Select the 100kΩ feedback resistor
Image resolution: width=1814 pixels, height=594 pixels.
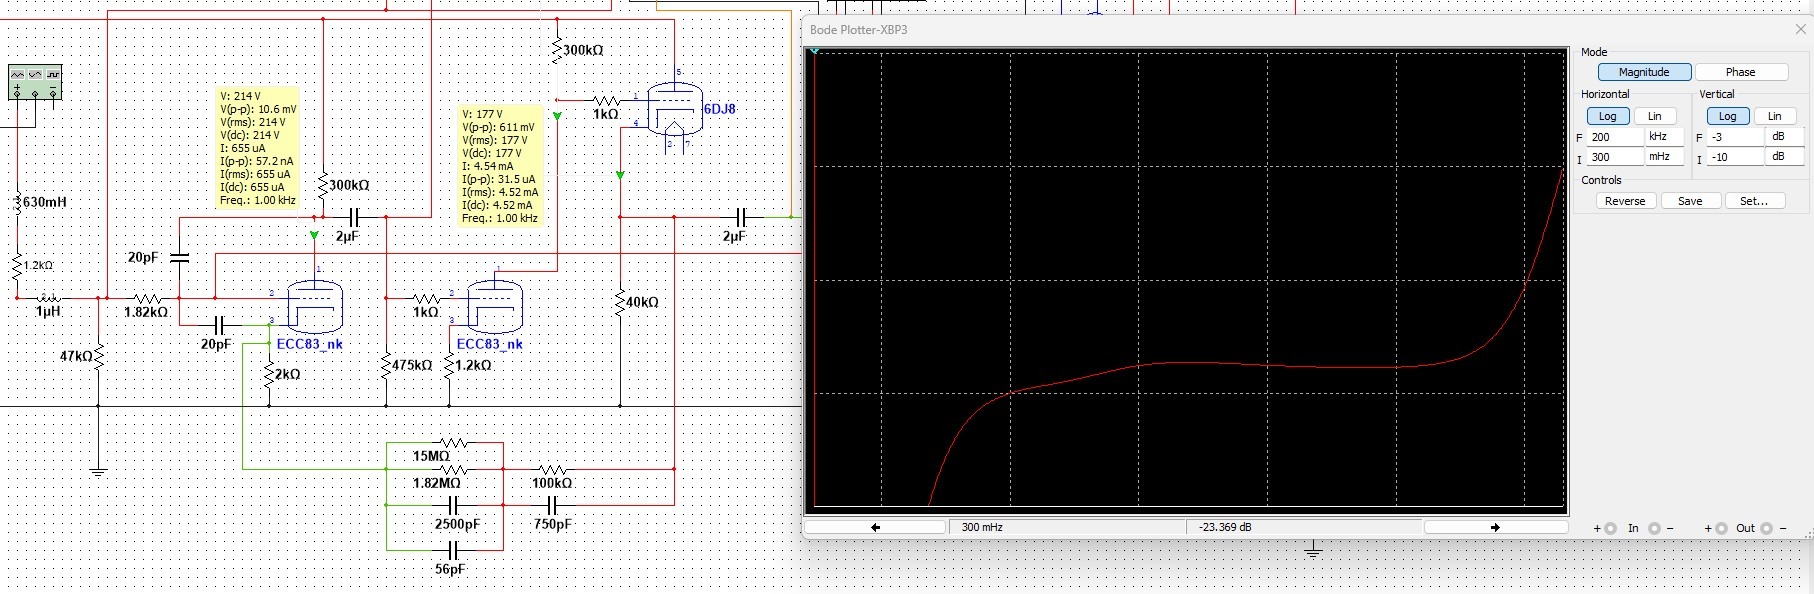point(552,469)
